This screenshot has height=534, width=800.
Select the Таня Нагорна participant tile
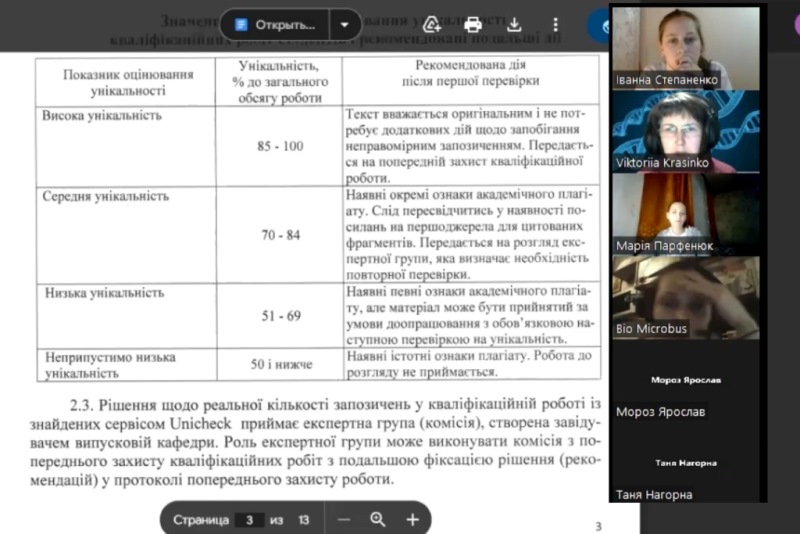686,463
